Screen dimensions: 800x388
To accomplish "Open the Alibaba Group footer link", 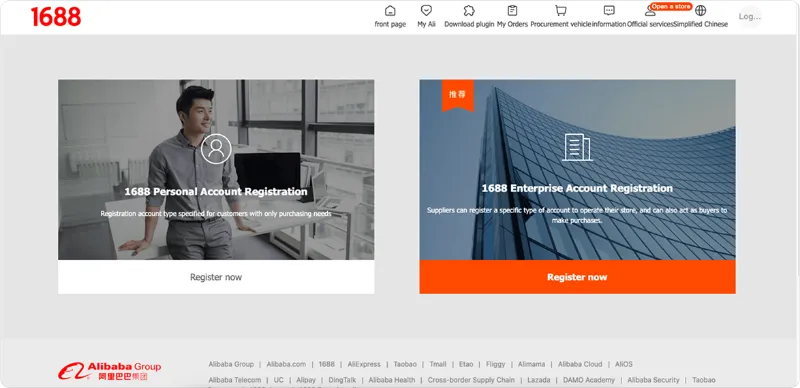I will (231, 364).
